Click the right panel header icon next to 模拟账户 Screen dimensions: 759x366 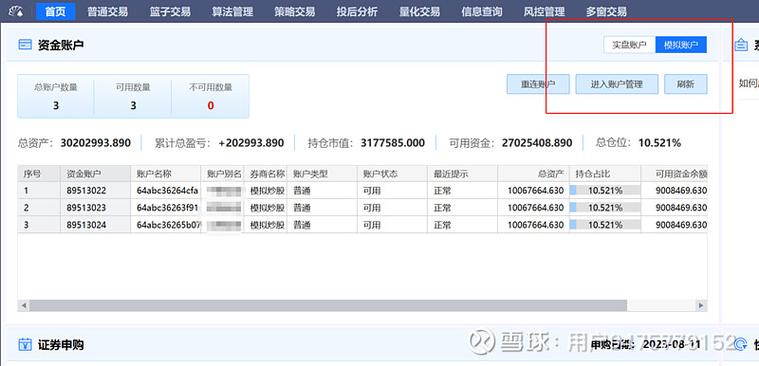[741, 45]
